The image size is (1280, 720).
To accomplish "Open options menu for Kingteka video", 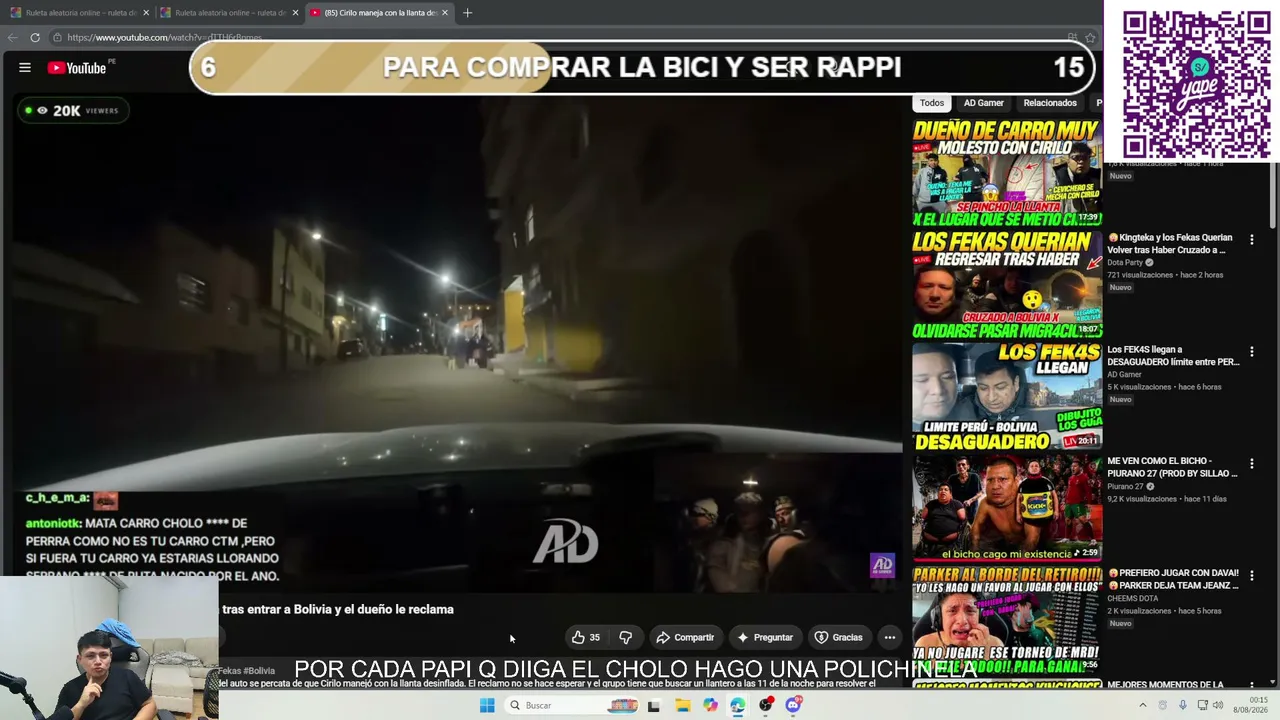I will pyautogui.click(x=1251, y=240).
